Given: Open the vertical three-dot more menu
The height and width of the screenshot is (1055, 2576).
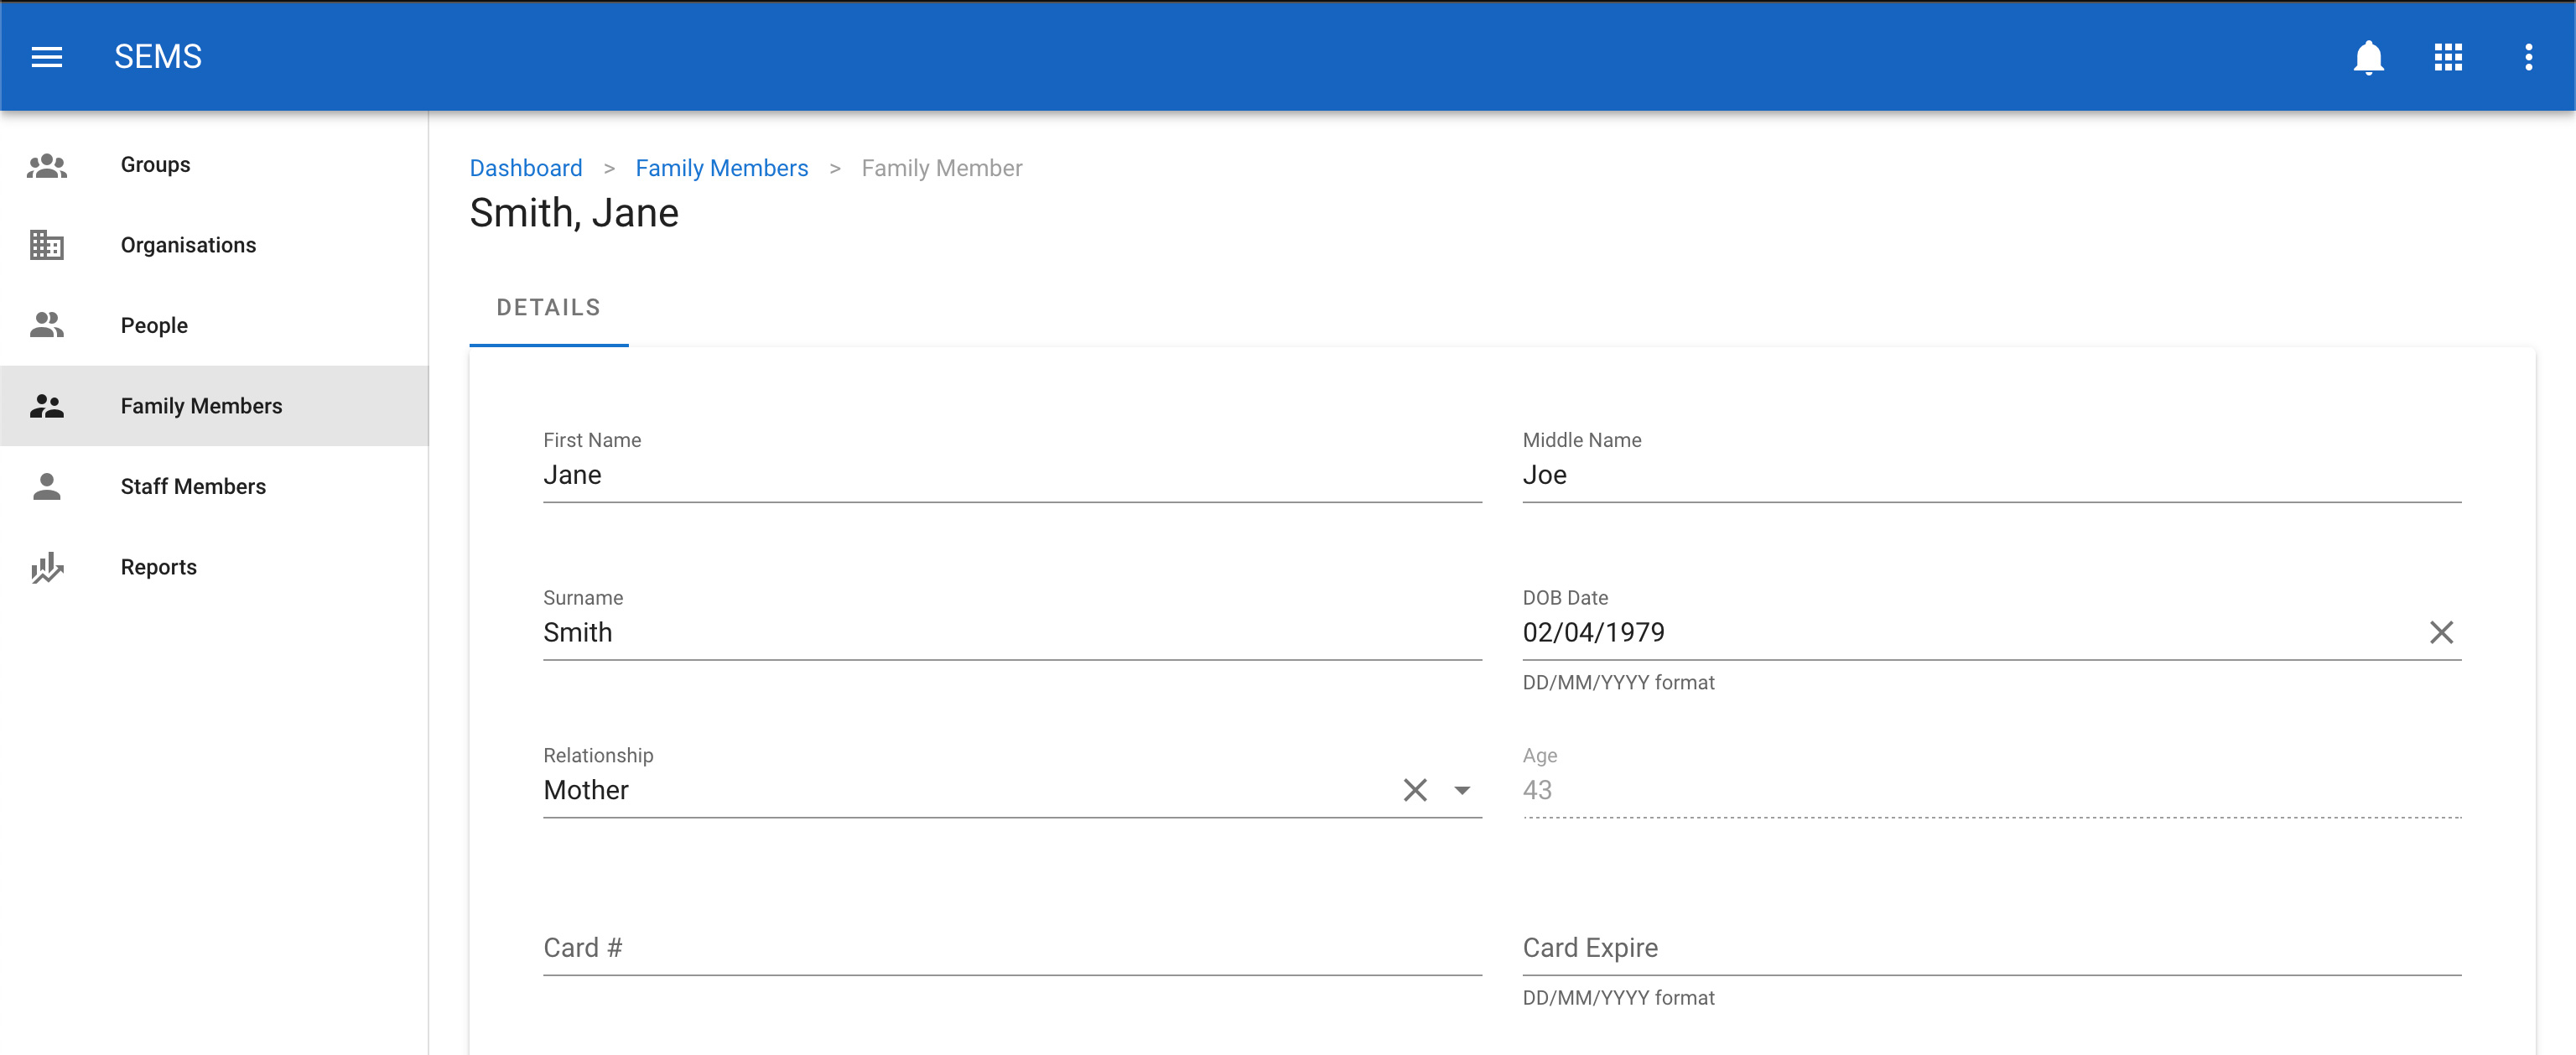Looking at the screenshot, I should [x=2527, y=57].
